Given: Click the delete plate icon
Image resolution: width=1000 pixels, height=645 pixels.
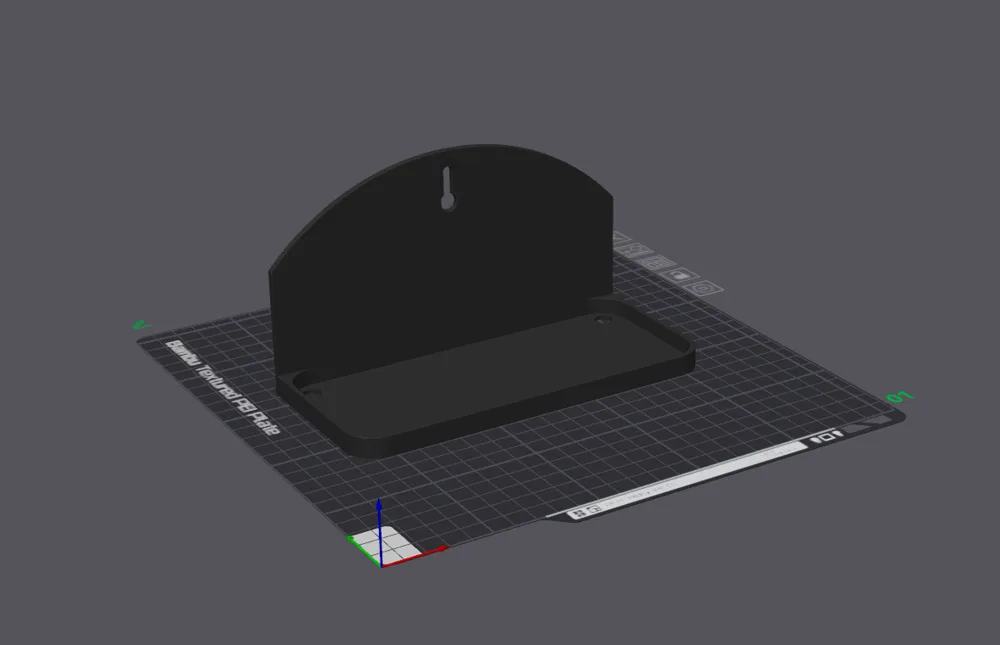Looking at the screenshot, I should pos(618,237).
